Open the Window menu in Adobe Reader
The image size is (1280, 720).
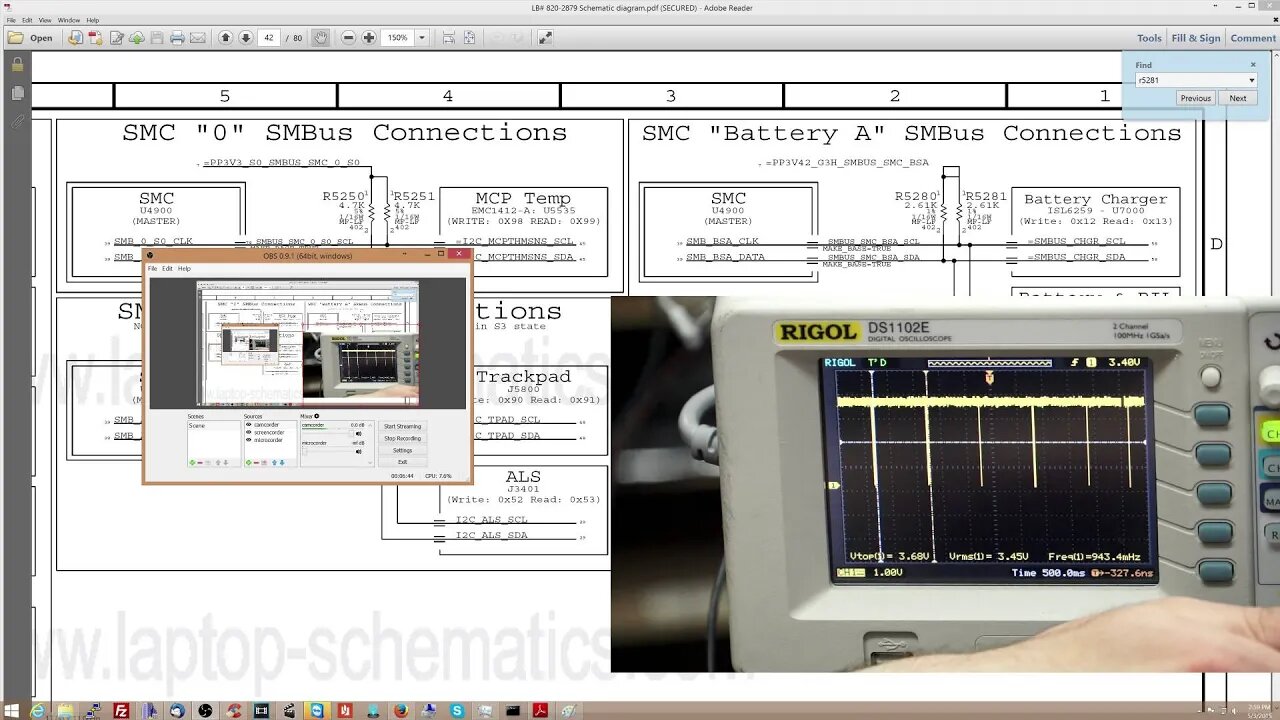point(69,20)
